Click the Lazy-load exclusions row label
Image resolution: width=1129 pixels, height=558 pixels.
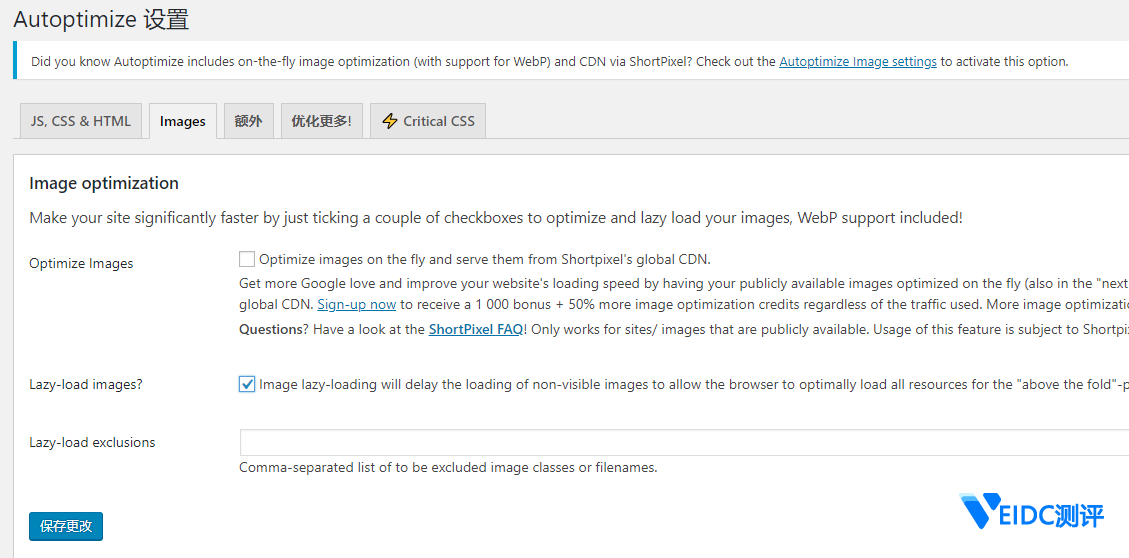pos(92,442)
